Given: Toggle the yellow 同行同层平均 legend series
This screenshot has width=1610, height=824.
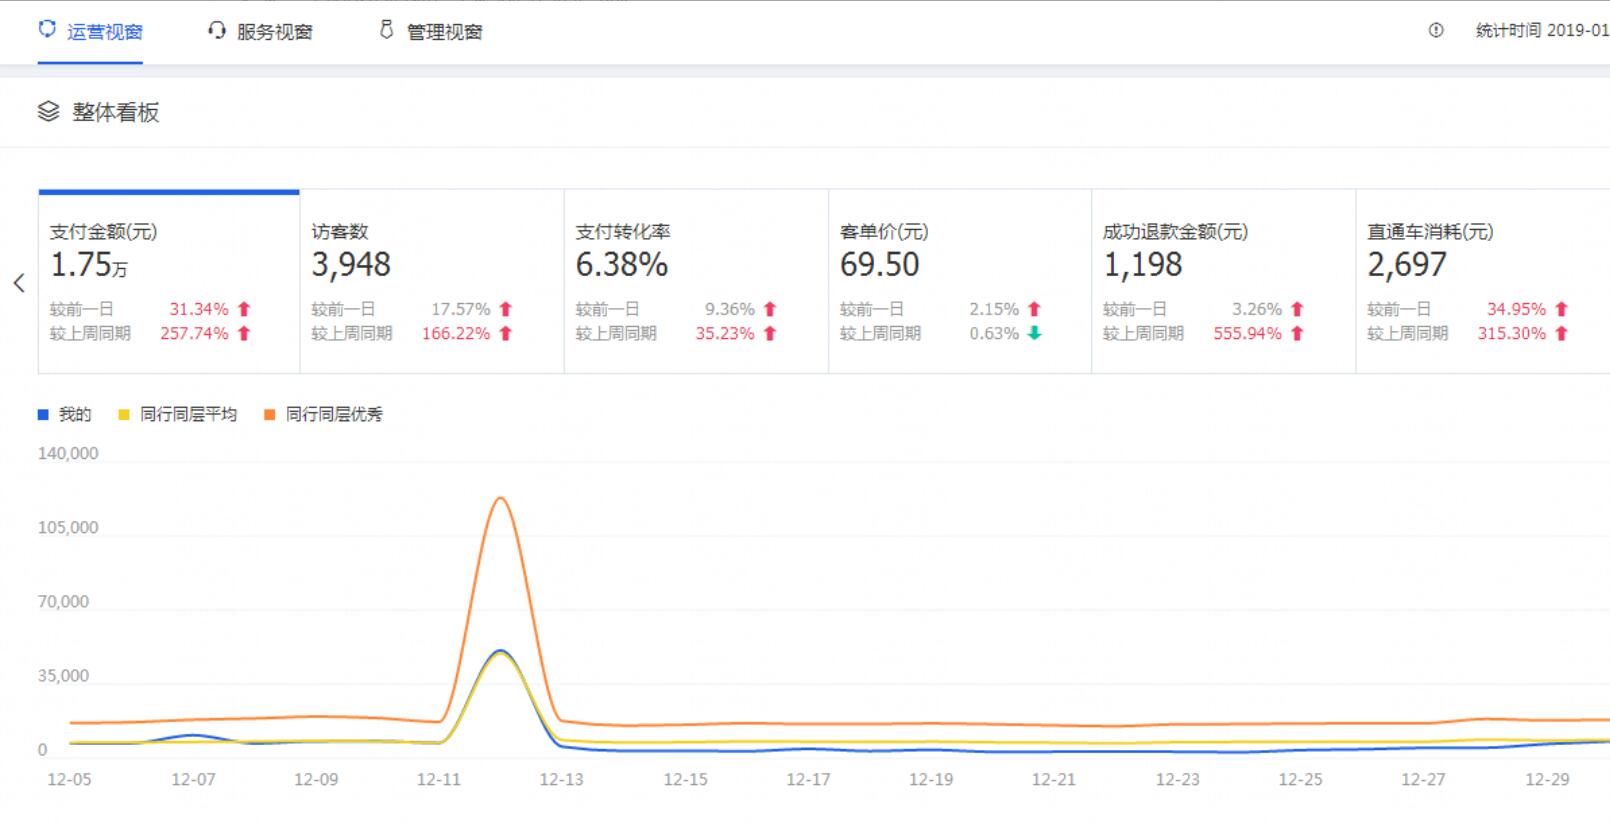Looking at the screenshot, I should click(178, 414).
